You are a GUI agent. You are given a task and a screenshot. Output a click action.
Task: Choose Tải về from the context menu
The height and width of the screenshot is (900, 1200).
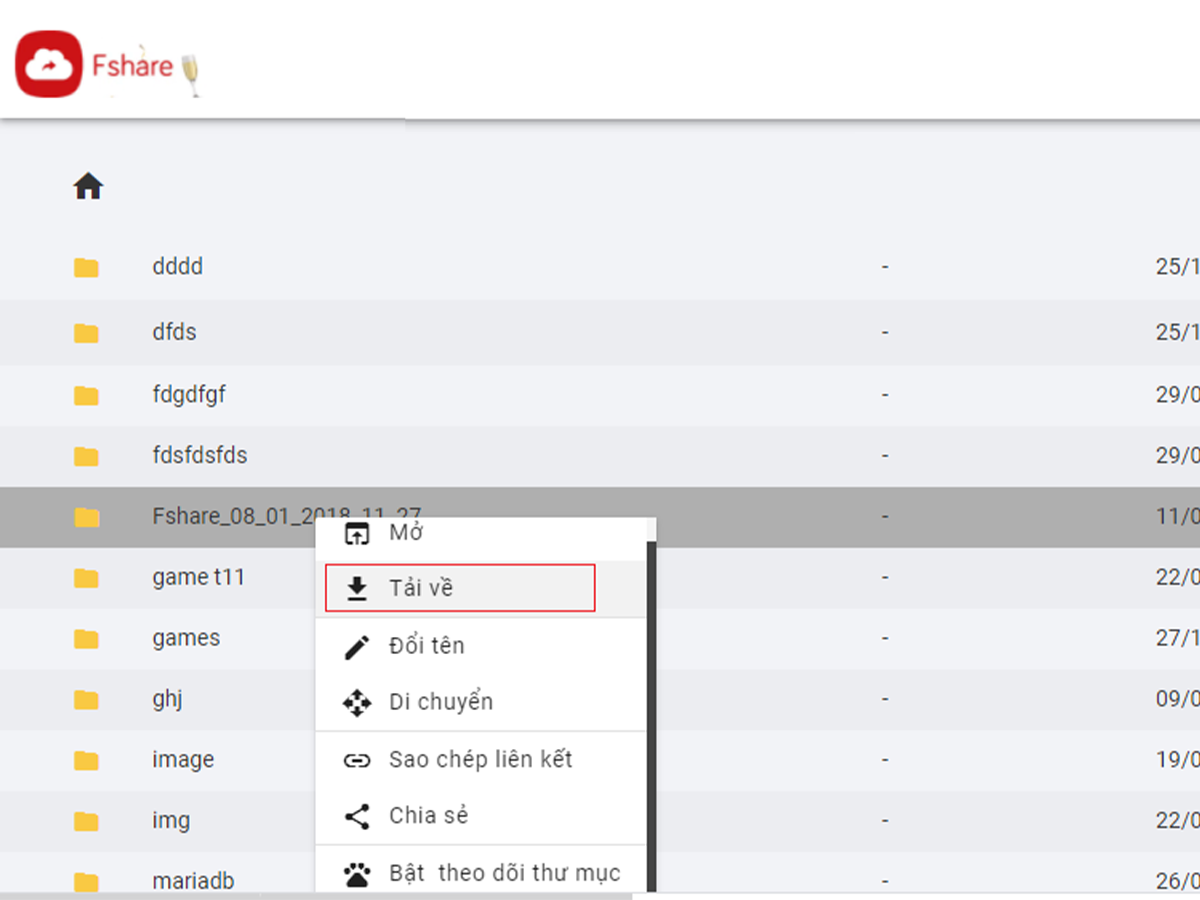[421, 589]
